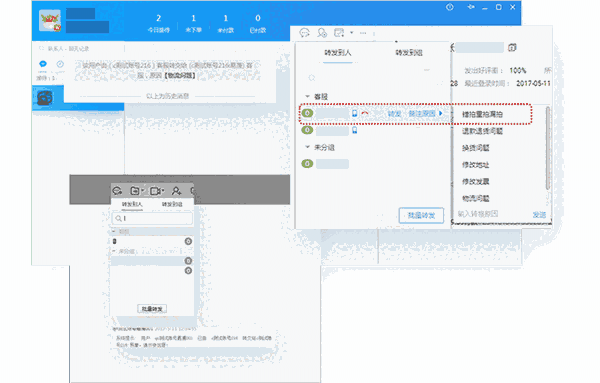
Task: Switch to 转发到人 tab in the enlarged panel
Action: (x=338, y=53)
